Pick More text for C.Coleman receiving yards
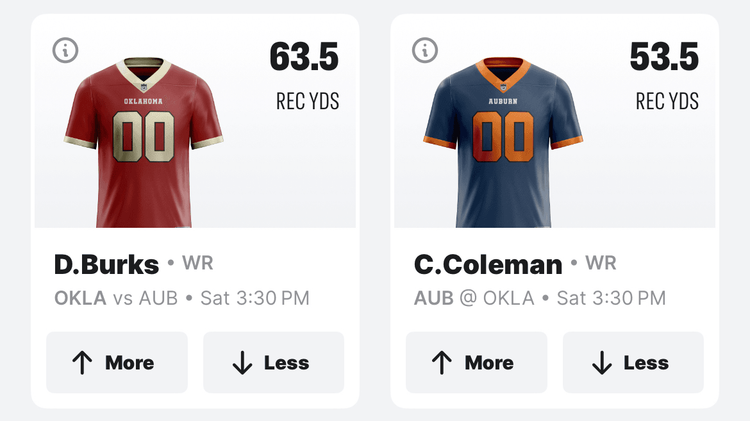The width and height of the screenshot is (750, 421). tap(489, 363)
